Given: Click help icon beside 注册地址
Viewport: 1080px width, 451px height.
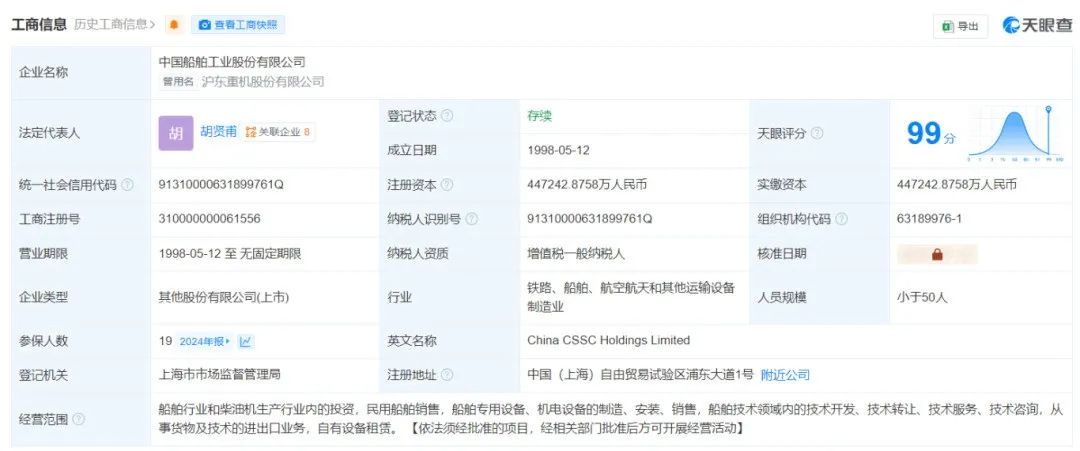Looking at the screenshot, I should (x=447, y=375).
